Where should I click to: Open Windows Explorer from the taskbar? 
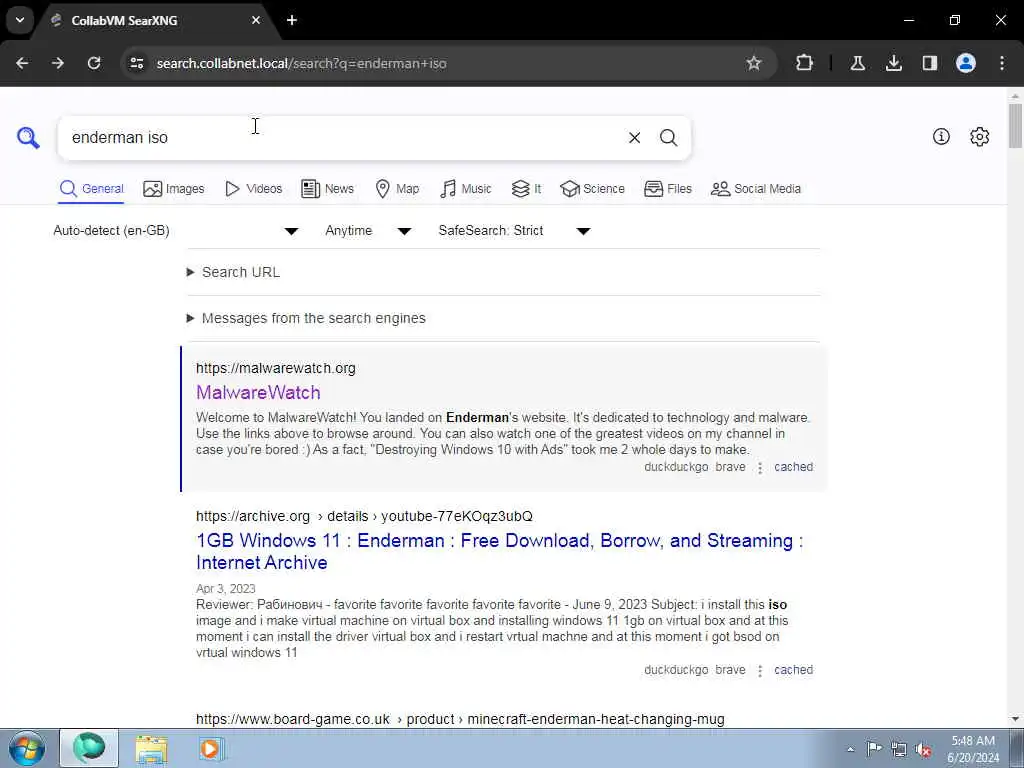[x=152, y=748]
